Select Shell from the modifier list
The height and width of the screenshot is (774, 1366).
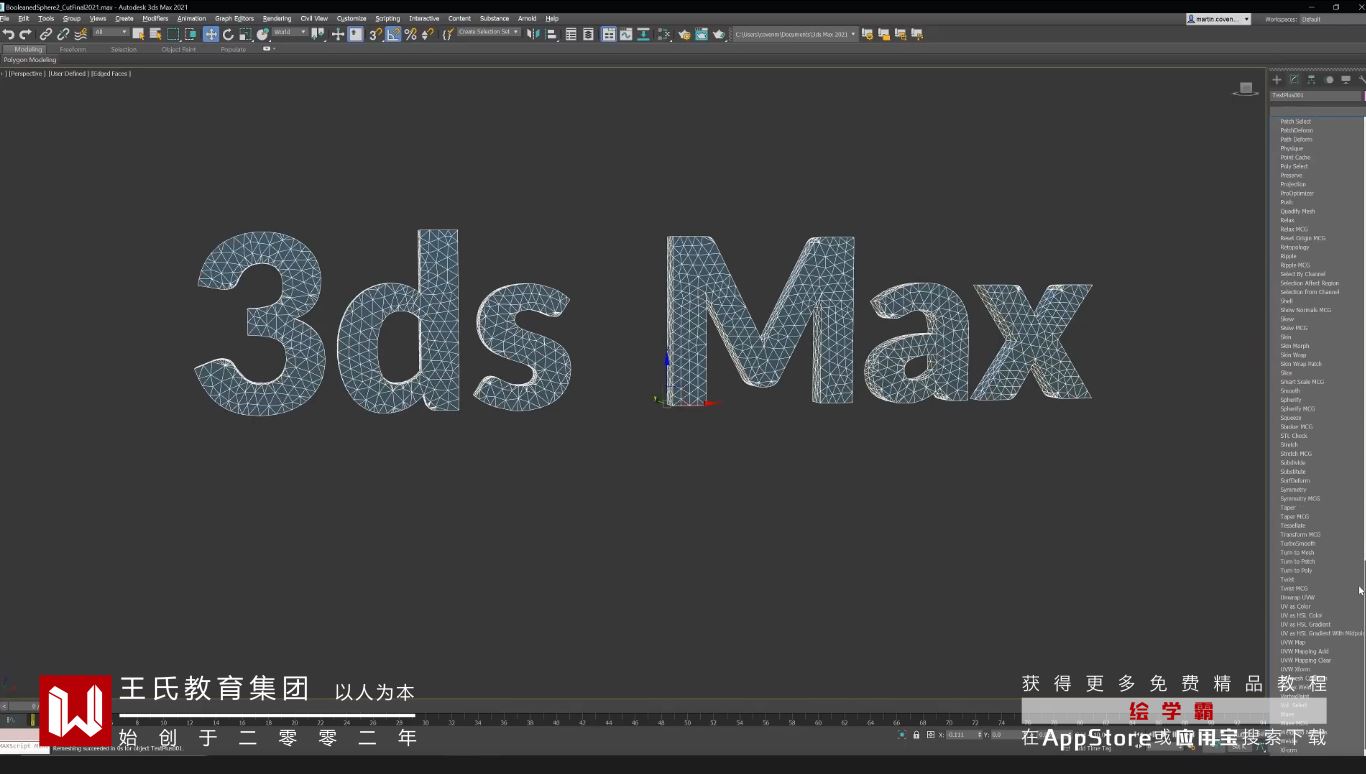1287,301
